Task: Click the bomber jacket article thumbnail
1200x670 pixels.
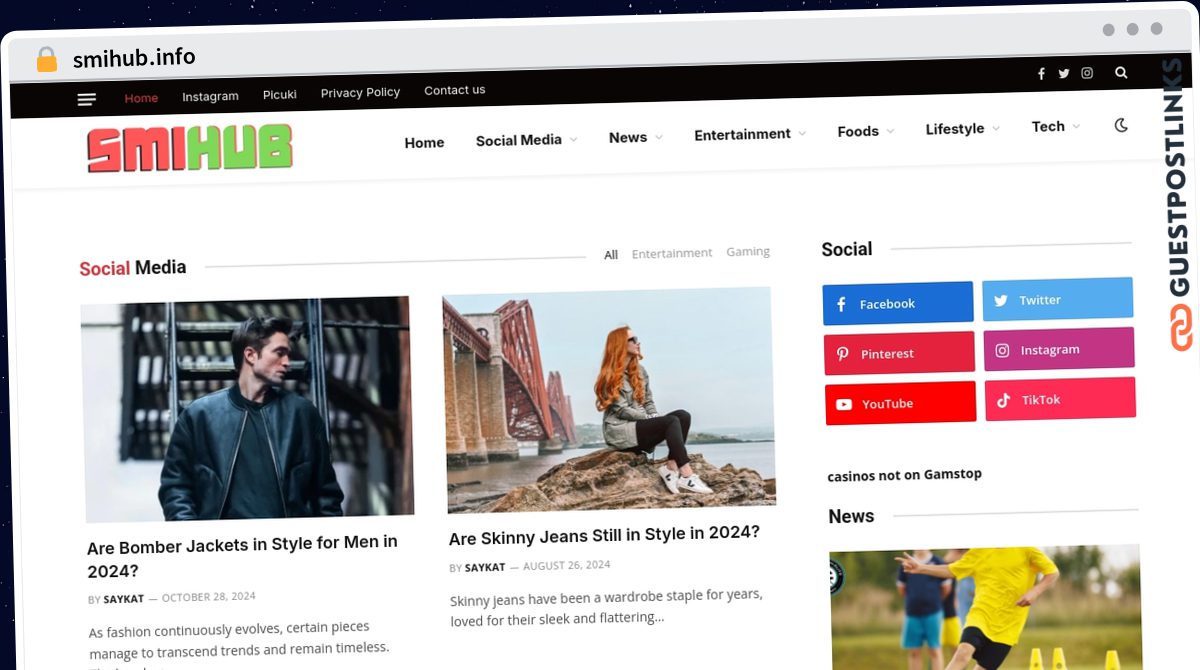Action: 247,408
